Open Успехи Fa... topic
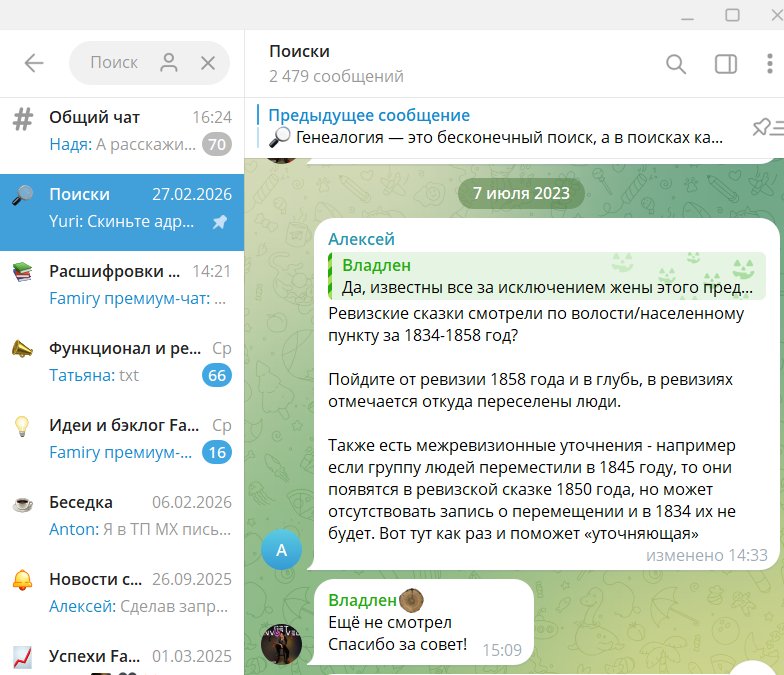This screenshot has width=784, height=675. [122, 656]
